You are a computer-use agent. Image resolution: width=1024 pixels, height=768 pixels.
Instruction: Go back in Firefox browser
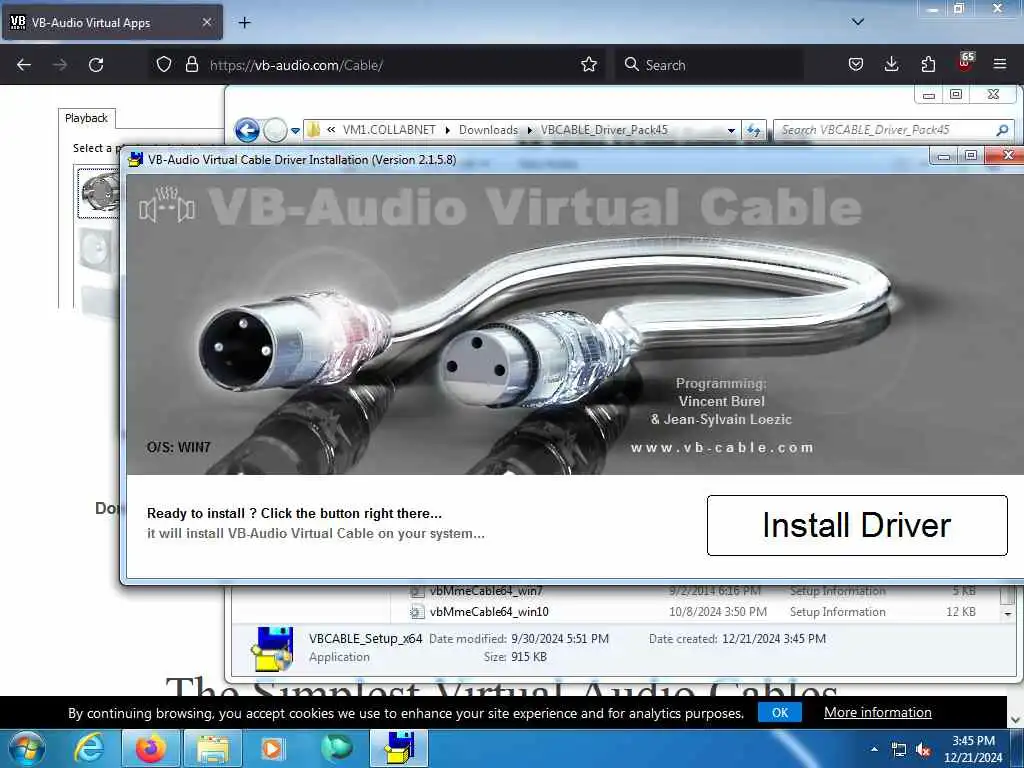pos(24,65)
